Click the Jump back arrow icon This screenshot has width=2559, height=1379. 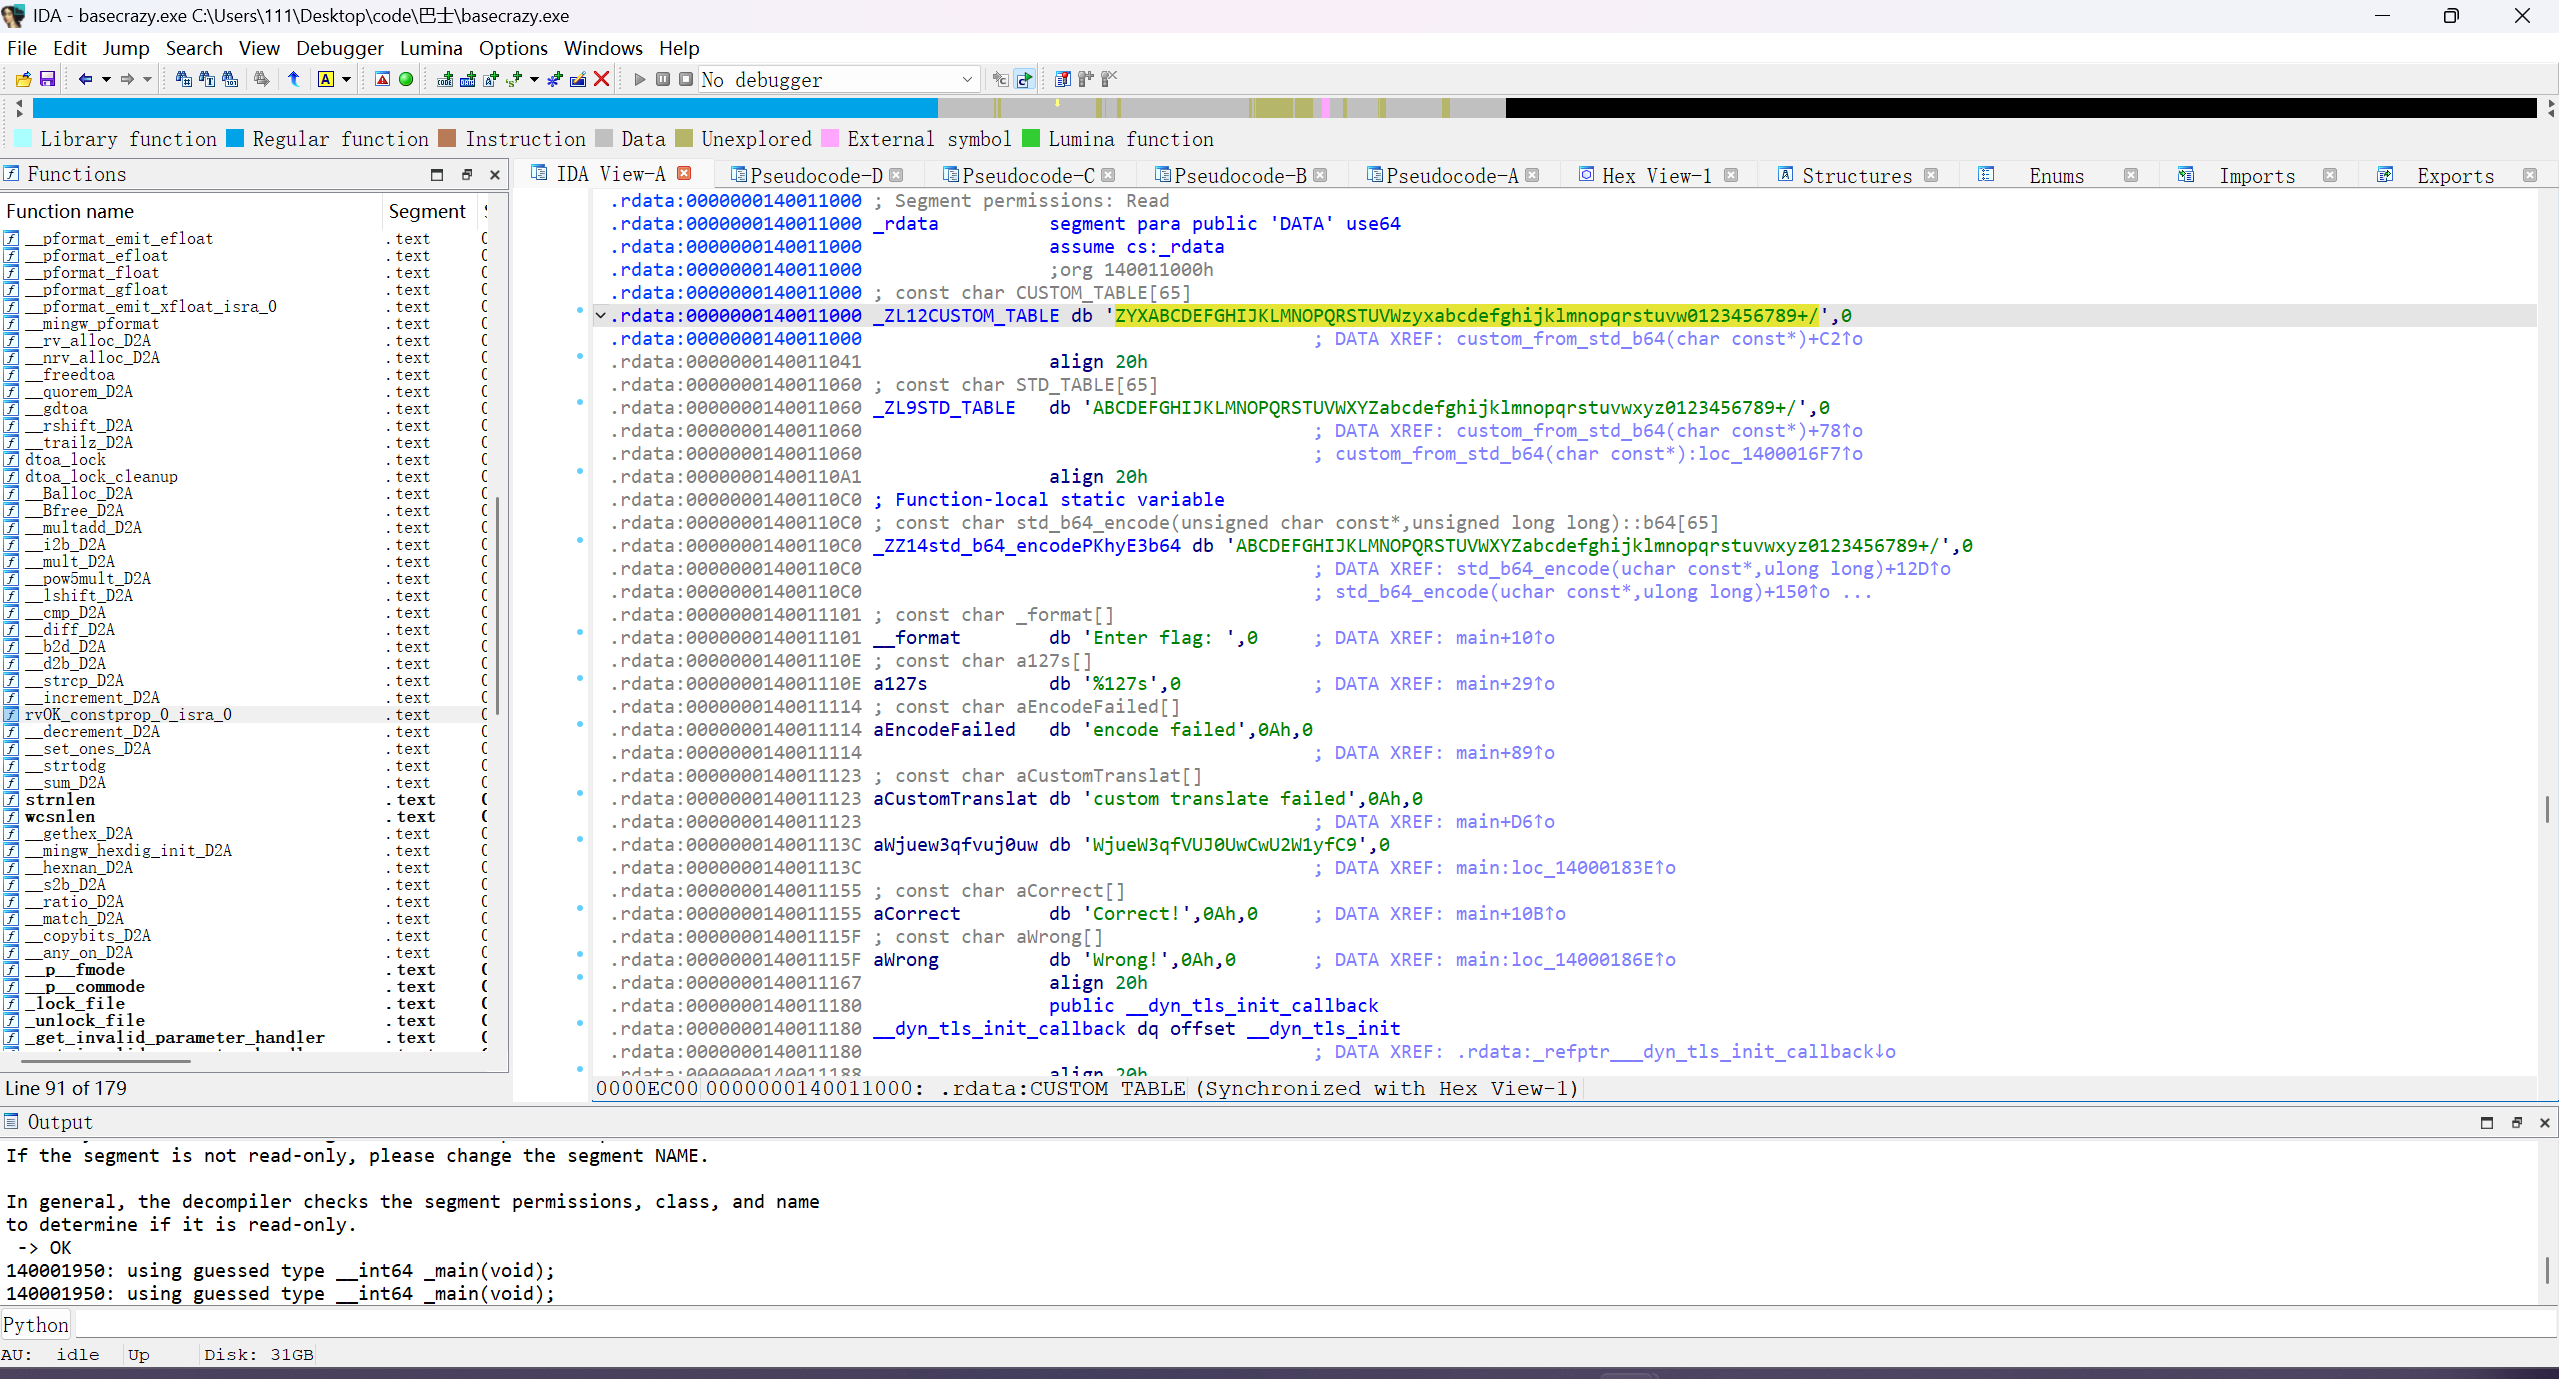[x=85, y=79]
